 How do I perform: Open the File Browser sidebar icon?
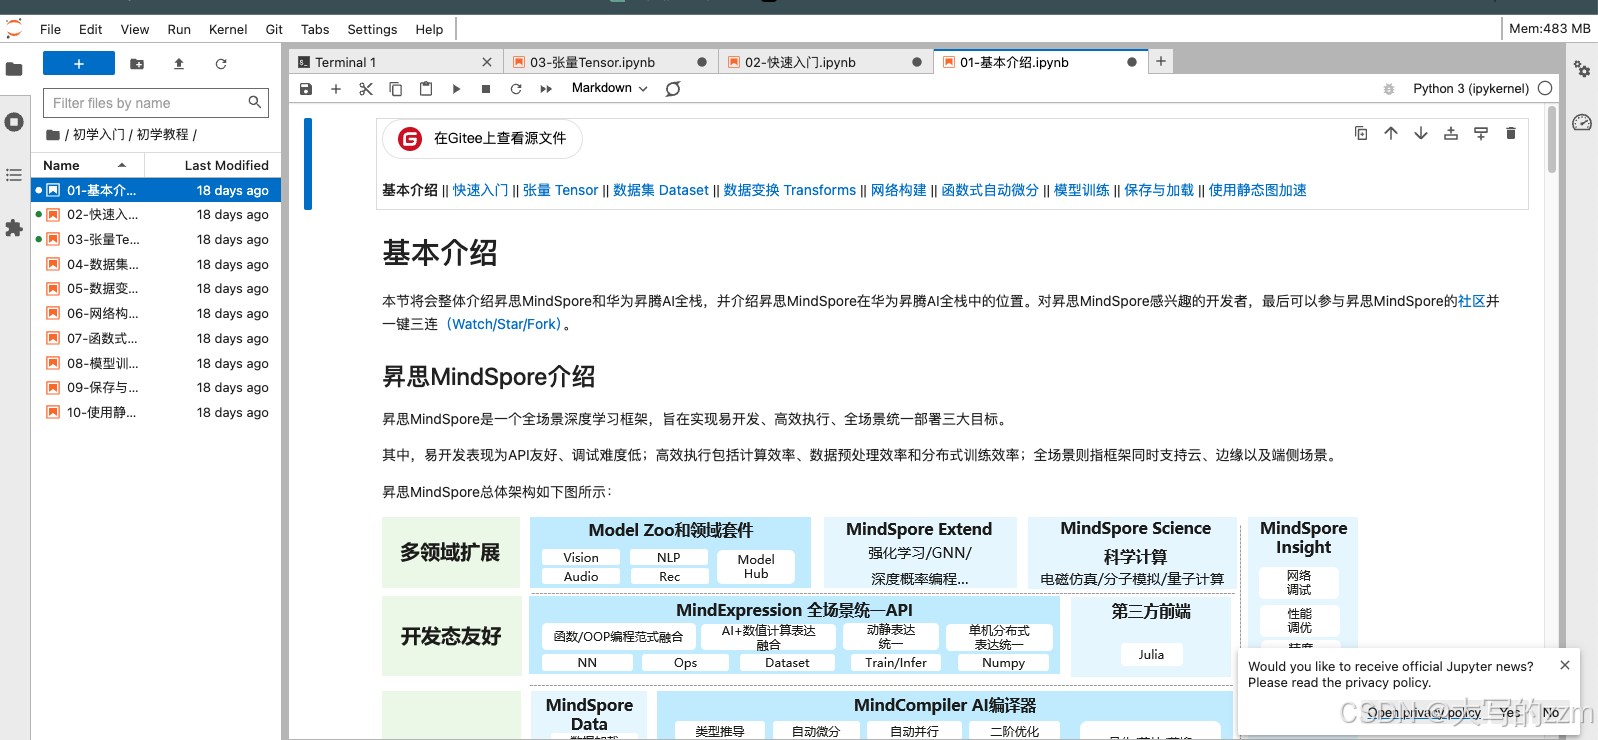14,69
